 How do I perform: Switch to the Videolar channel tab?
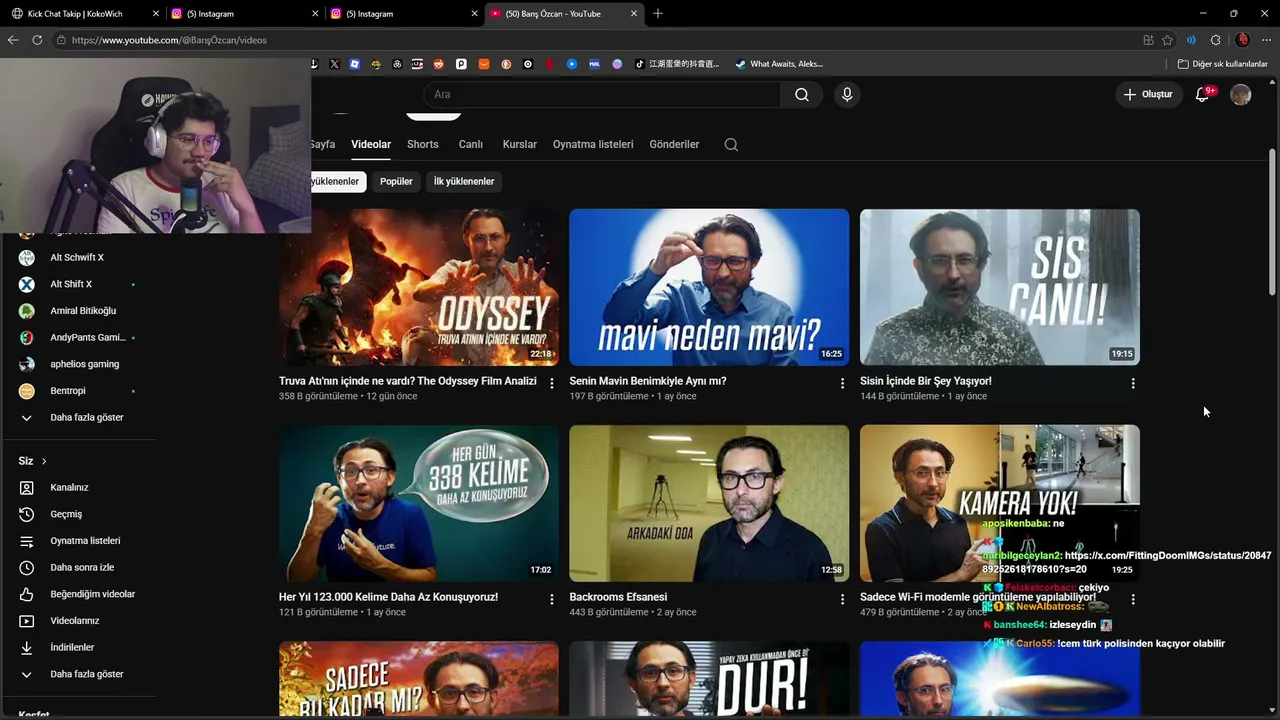click(371, 144)
